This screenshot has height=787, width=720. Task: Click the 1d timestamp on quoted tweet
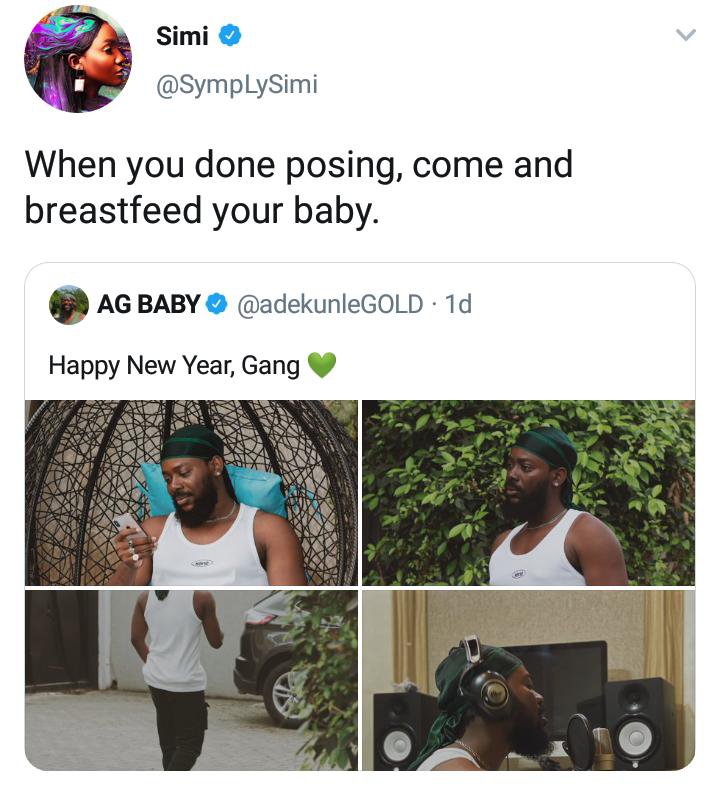[458, 304]
